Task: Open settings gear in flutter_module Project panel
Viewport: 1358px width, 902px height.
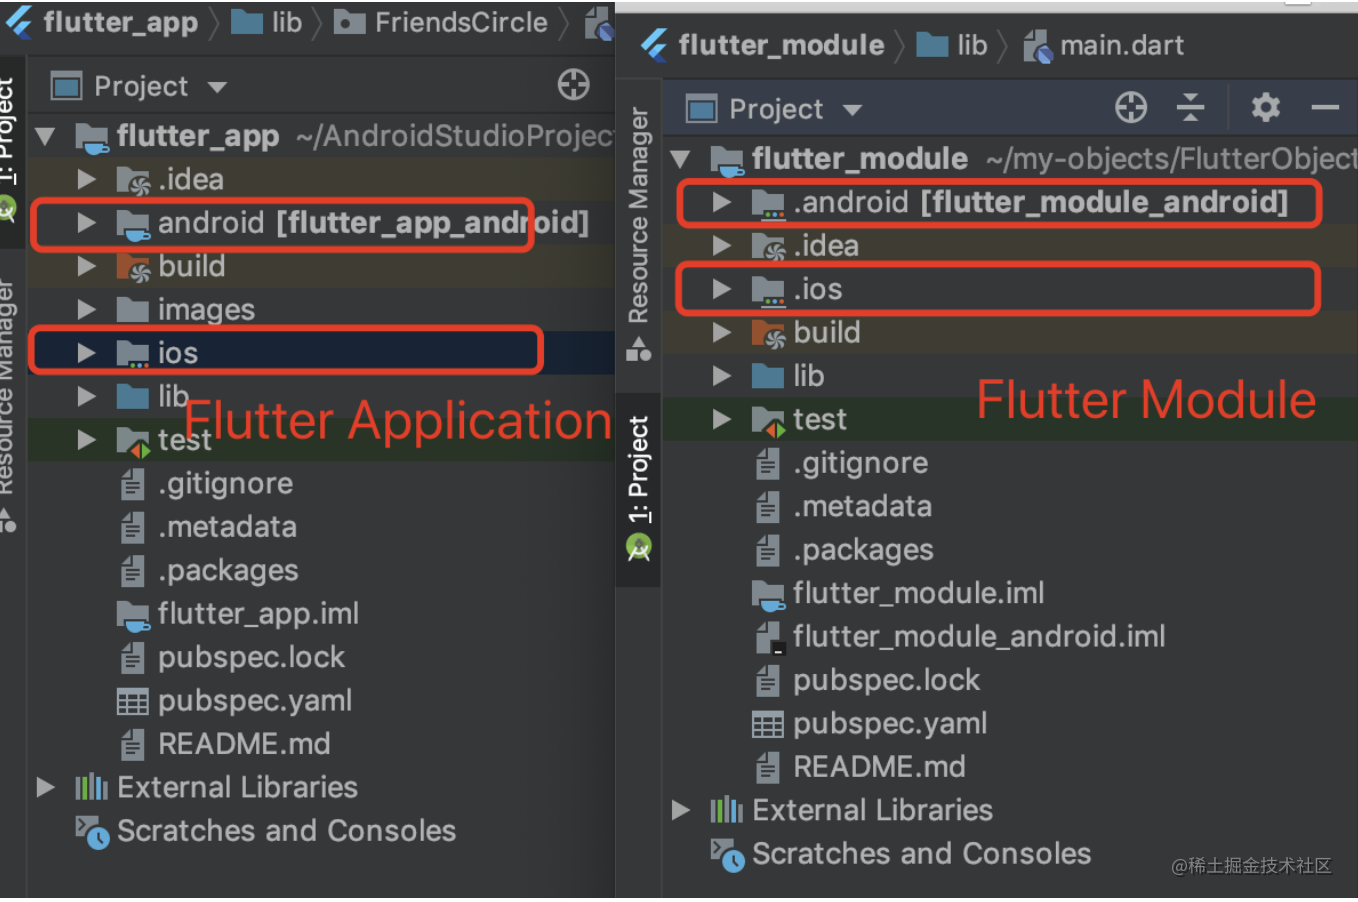Action: [1266, 107]
